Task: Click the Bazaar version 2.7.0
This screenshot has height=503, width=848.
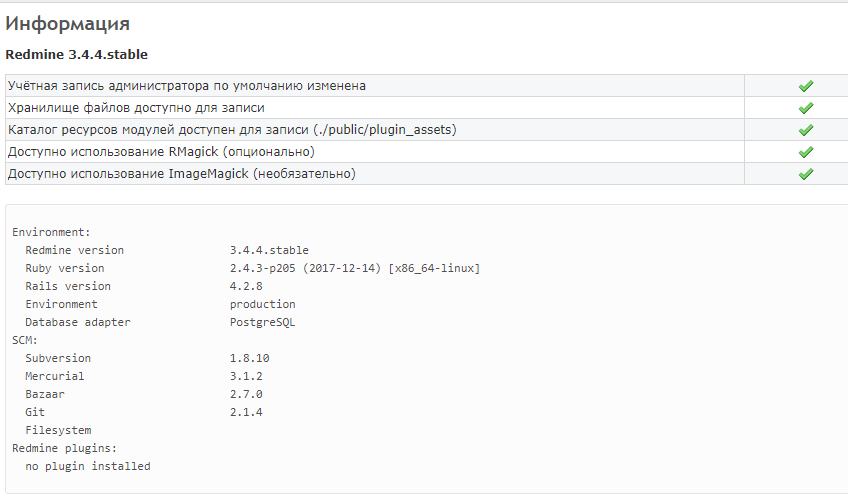Action: 246,394
